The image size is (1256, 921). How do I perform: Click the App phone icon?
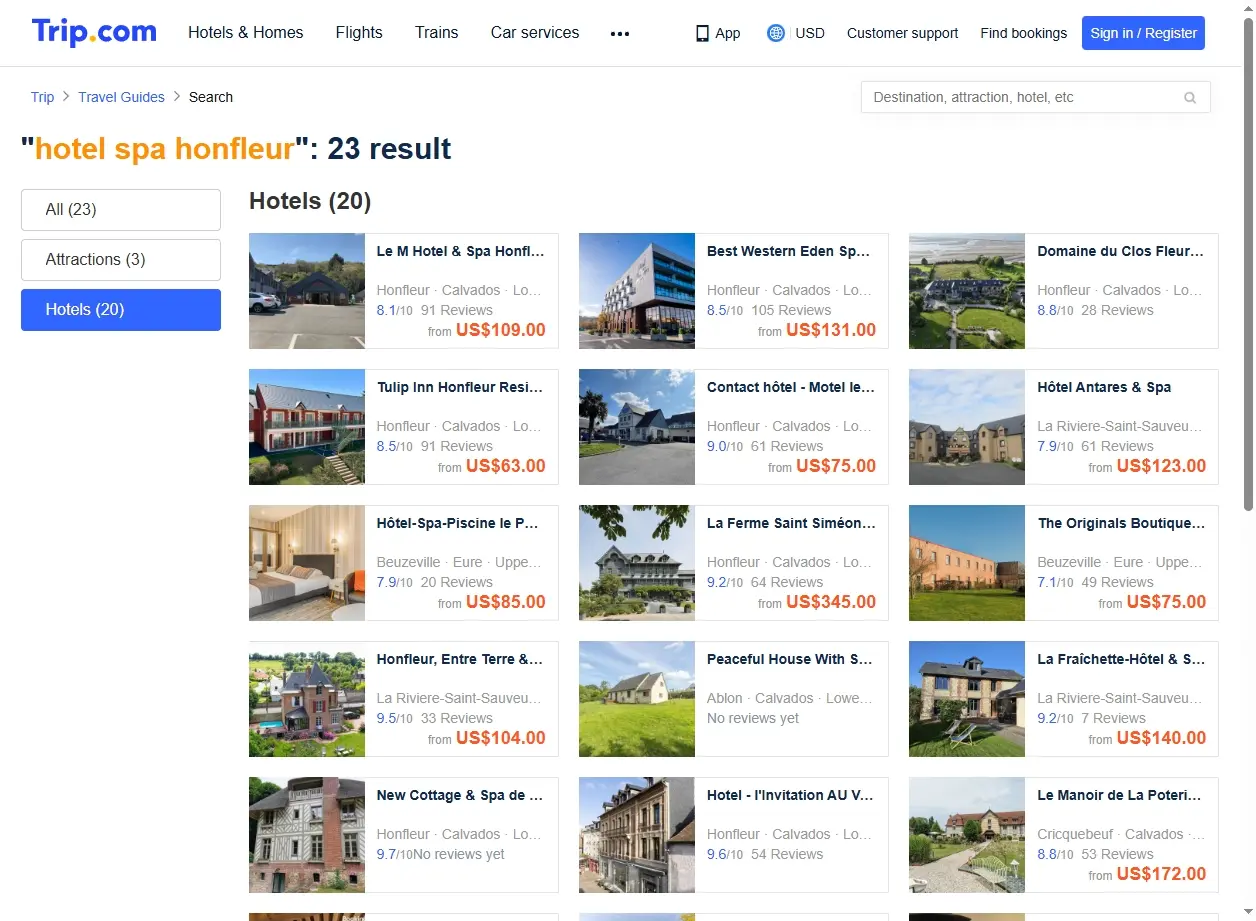(702, 33)
